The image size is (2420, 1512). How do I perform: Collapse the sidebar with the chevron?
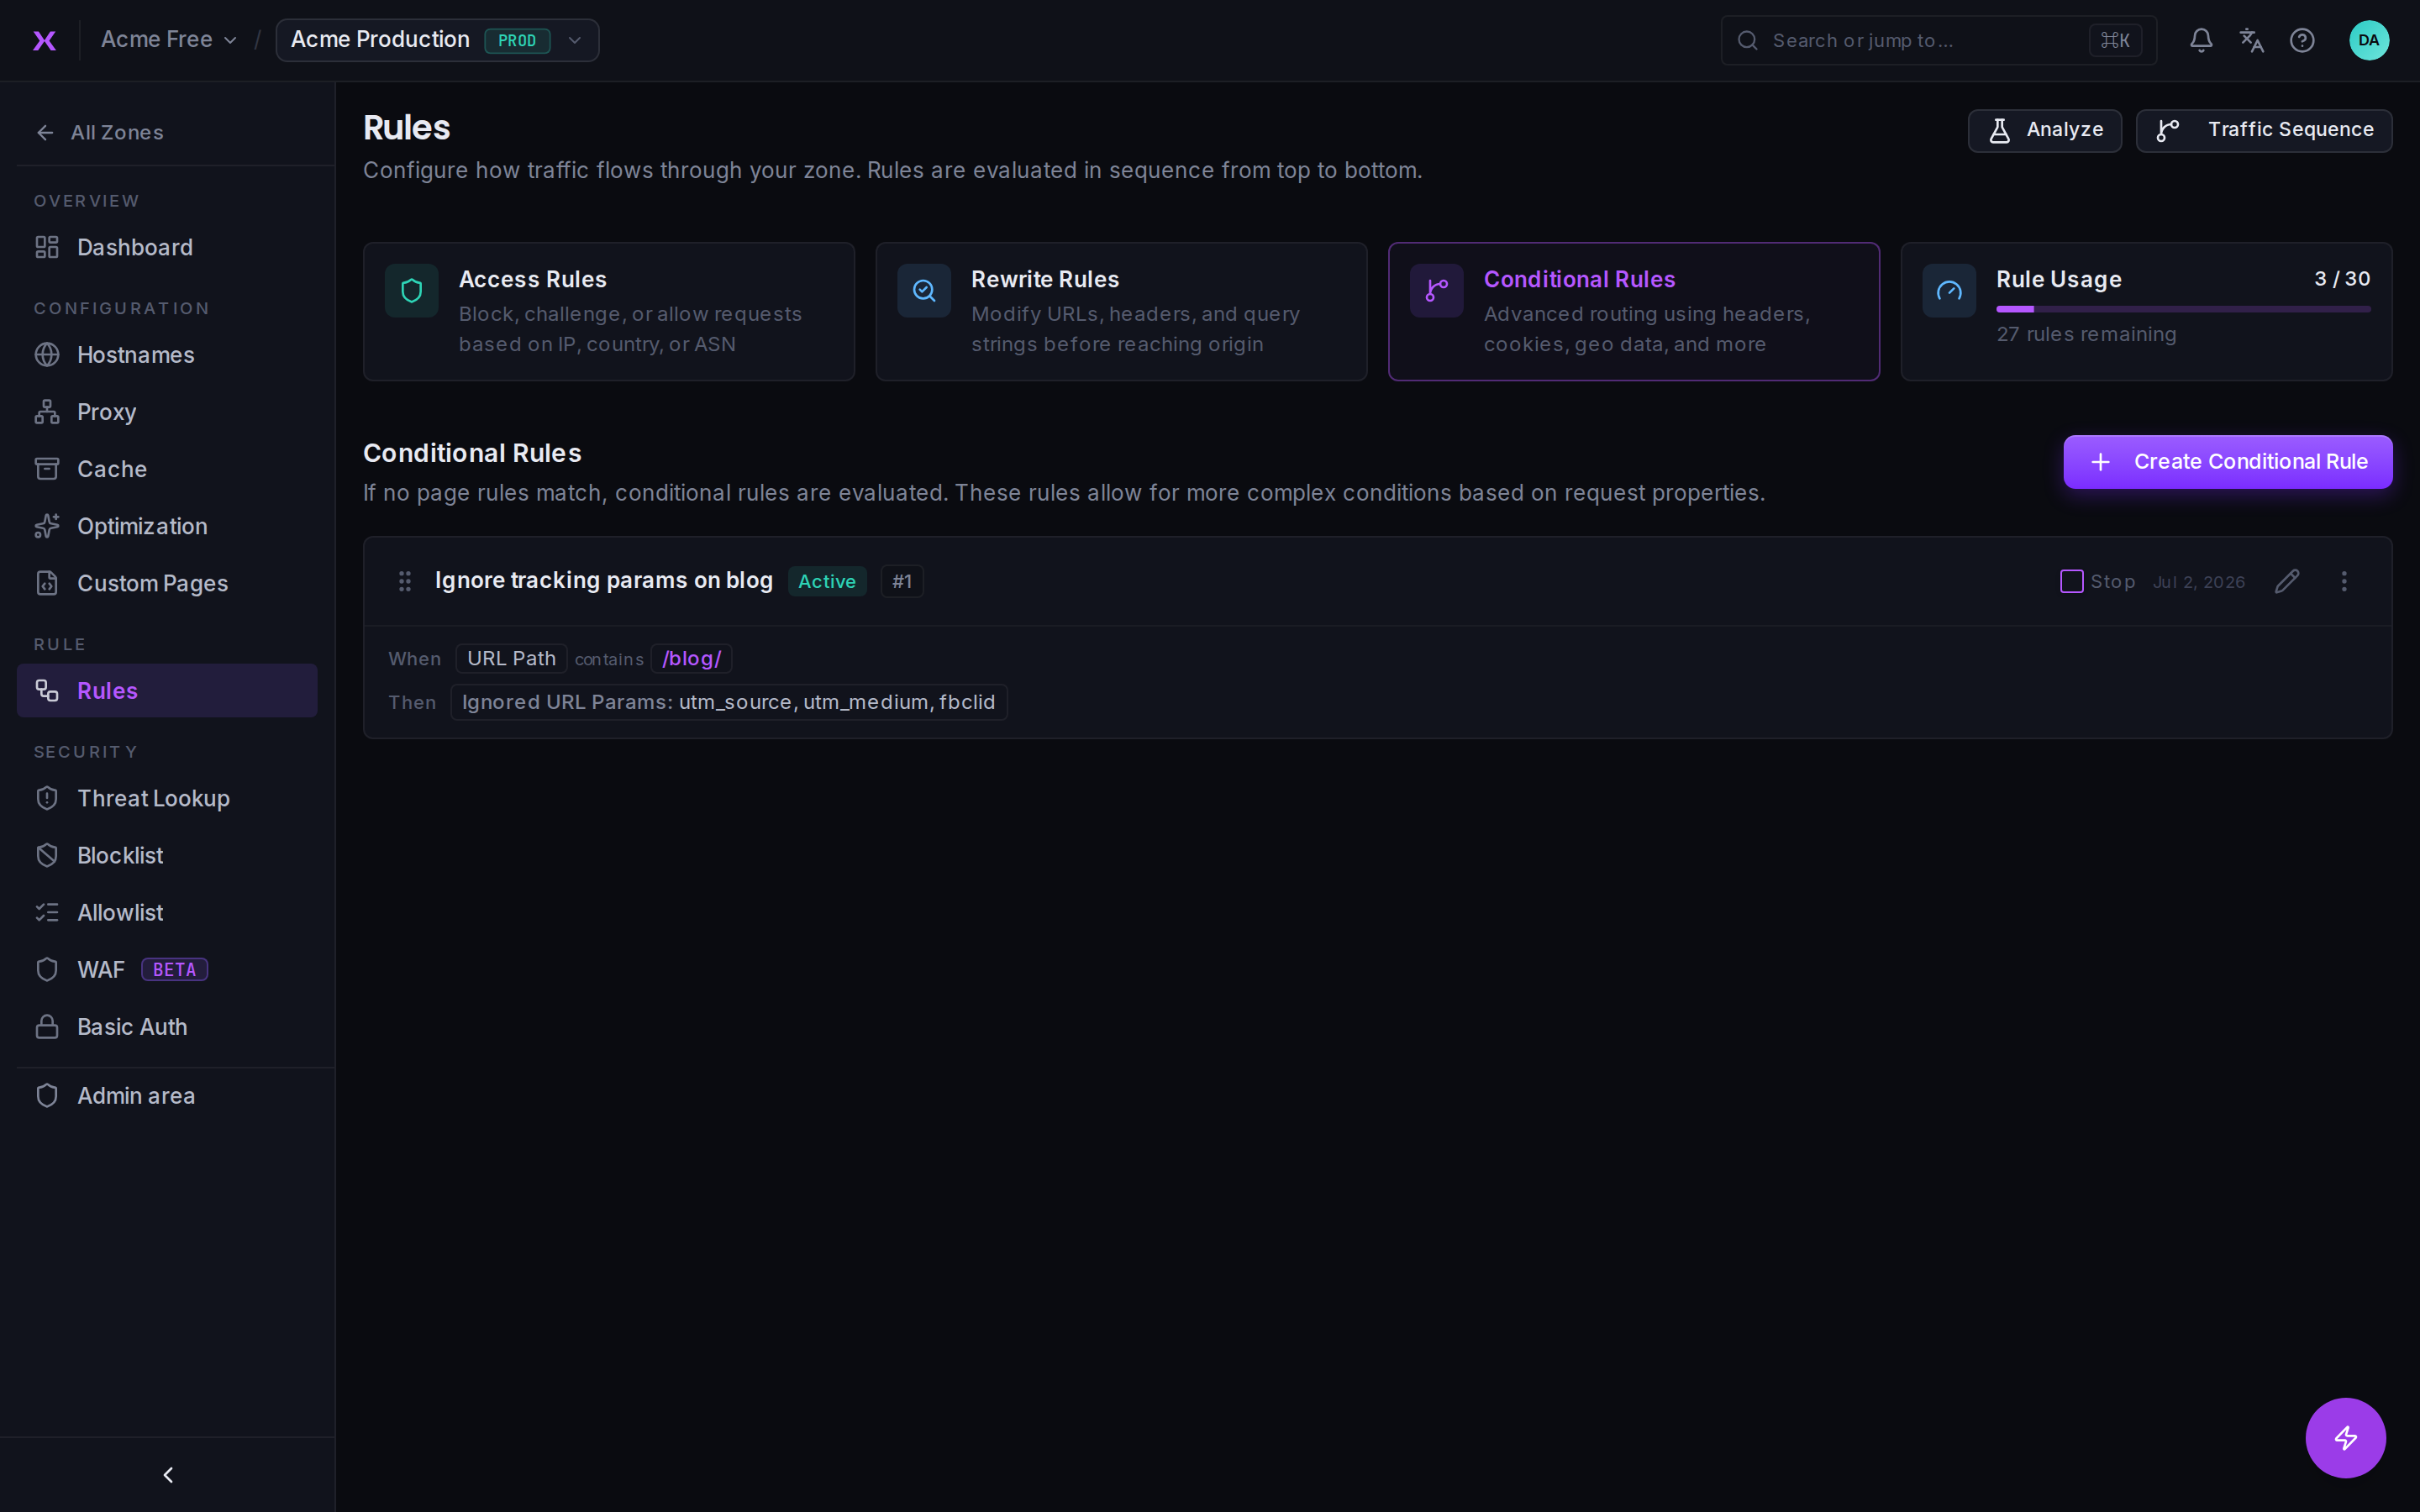(168, 1475)
